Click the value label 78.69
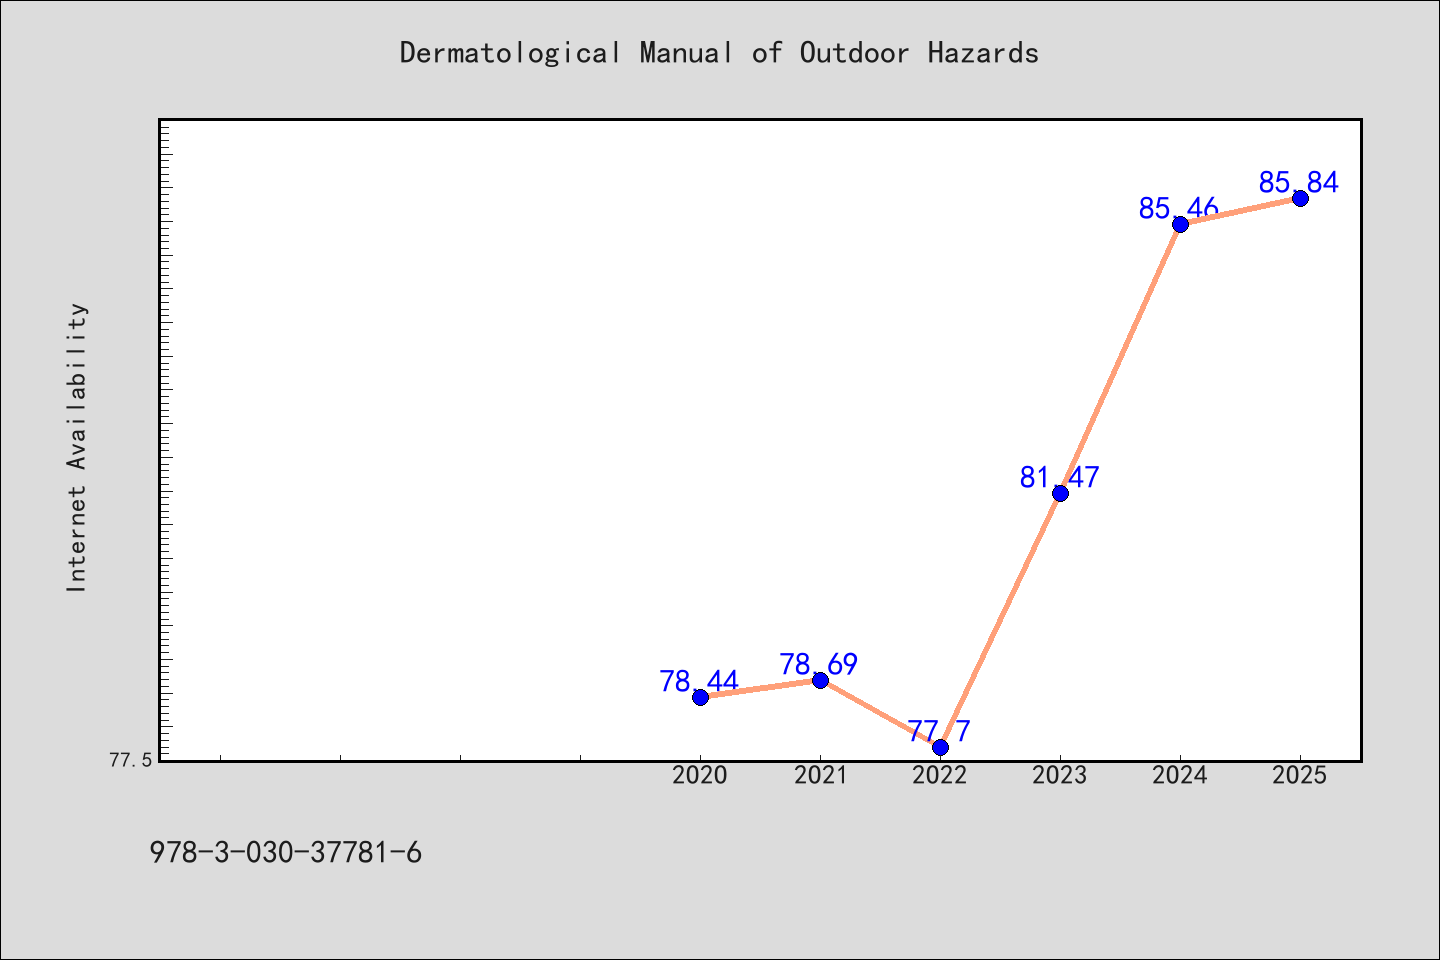 [819, 664]
